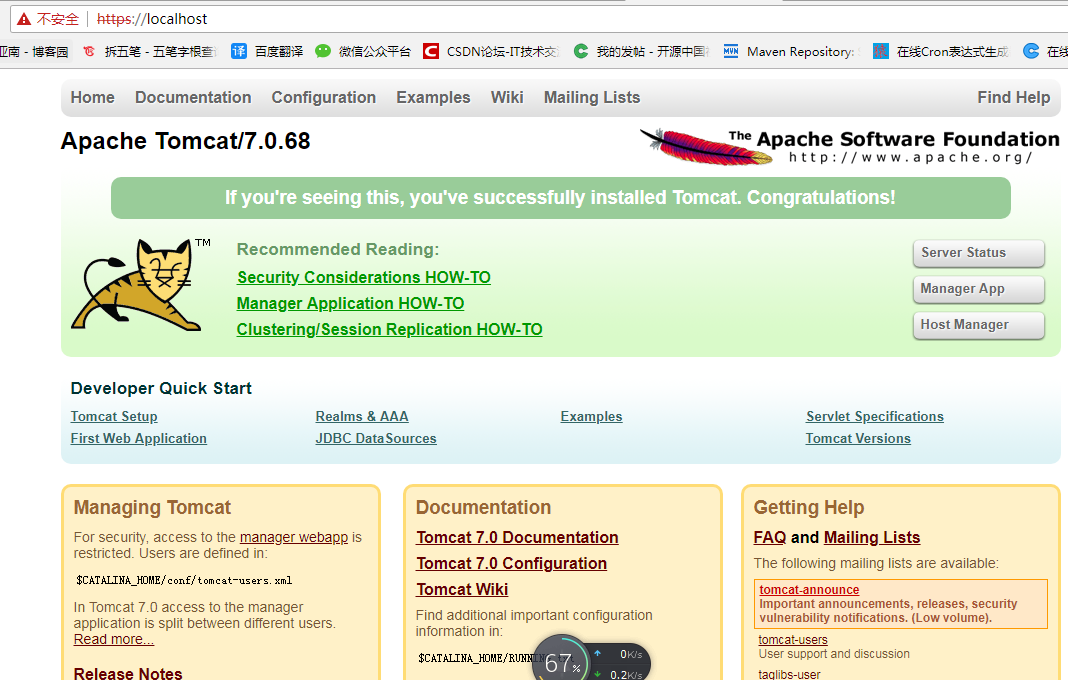Click the Developer Quick Start heading
The width and height of the screenshot is (1068, 680).
coord(161,388)
